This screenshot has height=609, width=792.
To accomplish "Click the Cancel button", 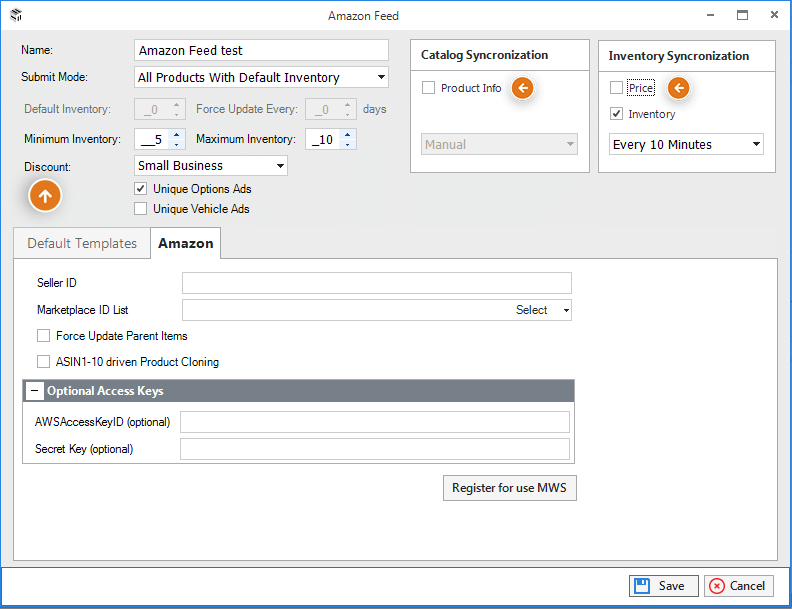I will pos(738,586).
